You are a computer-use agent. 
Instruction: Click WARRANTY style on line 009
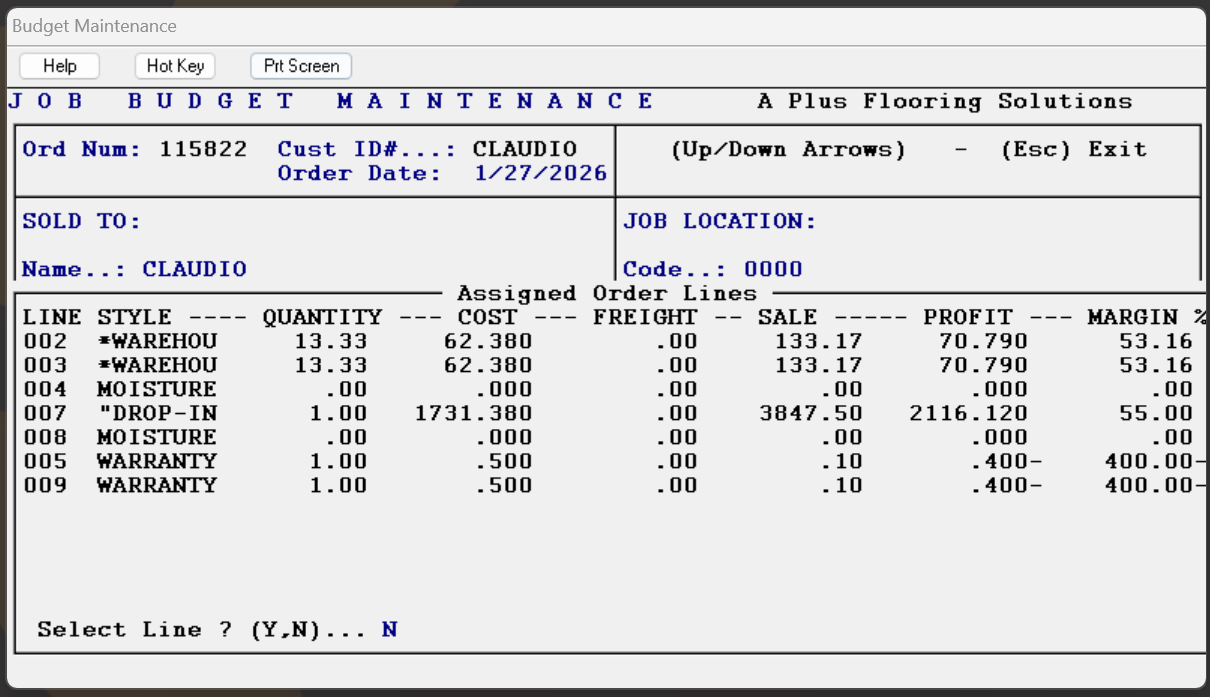pyautogui.click(x=157, y=485)
